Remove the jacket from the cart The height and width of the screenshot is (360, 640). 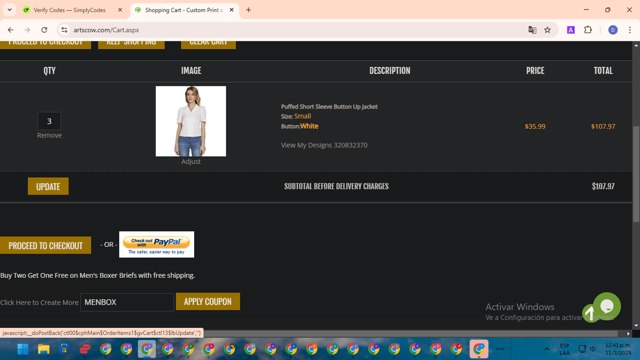click(49, 136)
